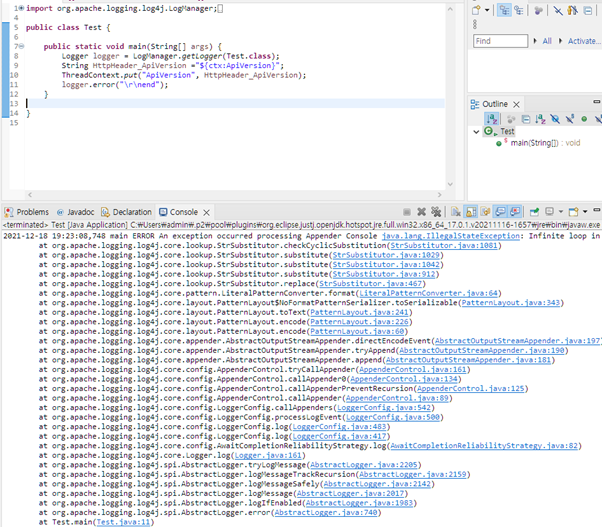Click the Task List toolbar overflow handle
Screen dimensions: 602x527
tap(475, 25)
